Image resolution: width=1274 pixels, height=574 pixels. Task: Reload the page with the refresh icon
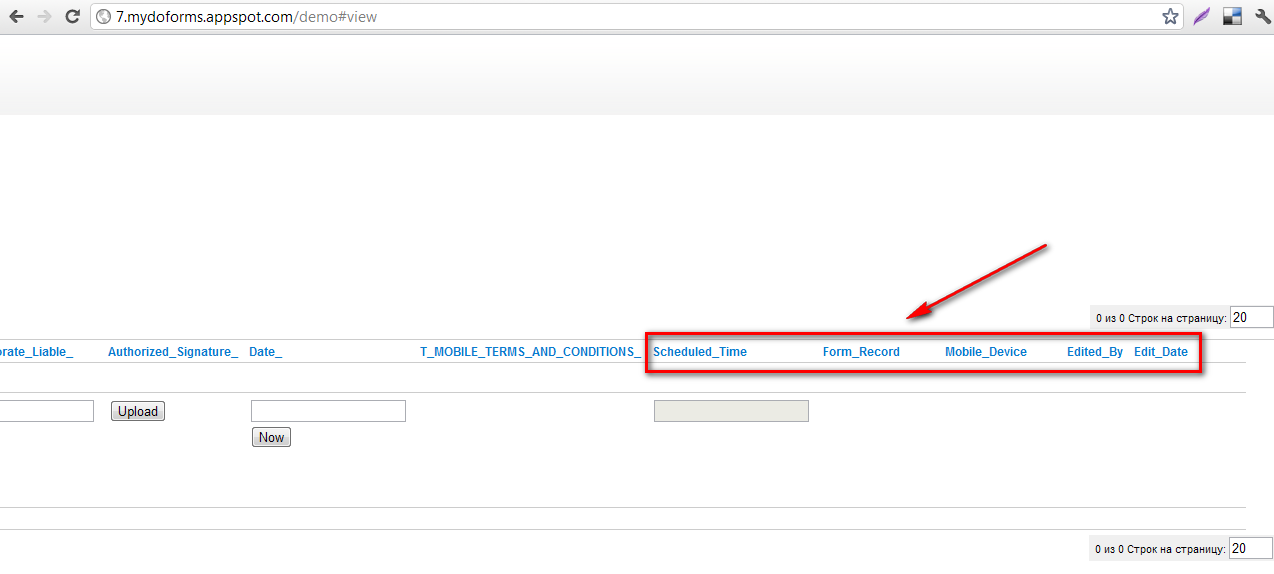pyautogui.click(x=72, y=17)
